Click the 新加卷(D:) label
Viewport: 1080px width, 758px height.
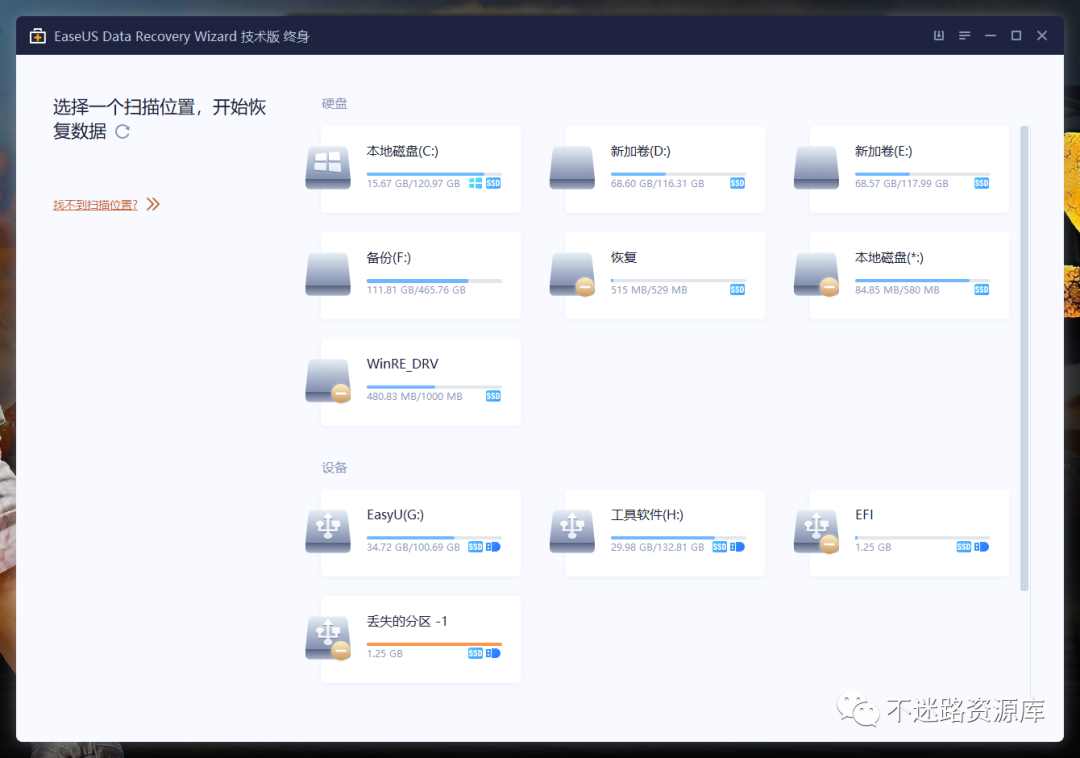coord(641,151)
